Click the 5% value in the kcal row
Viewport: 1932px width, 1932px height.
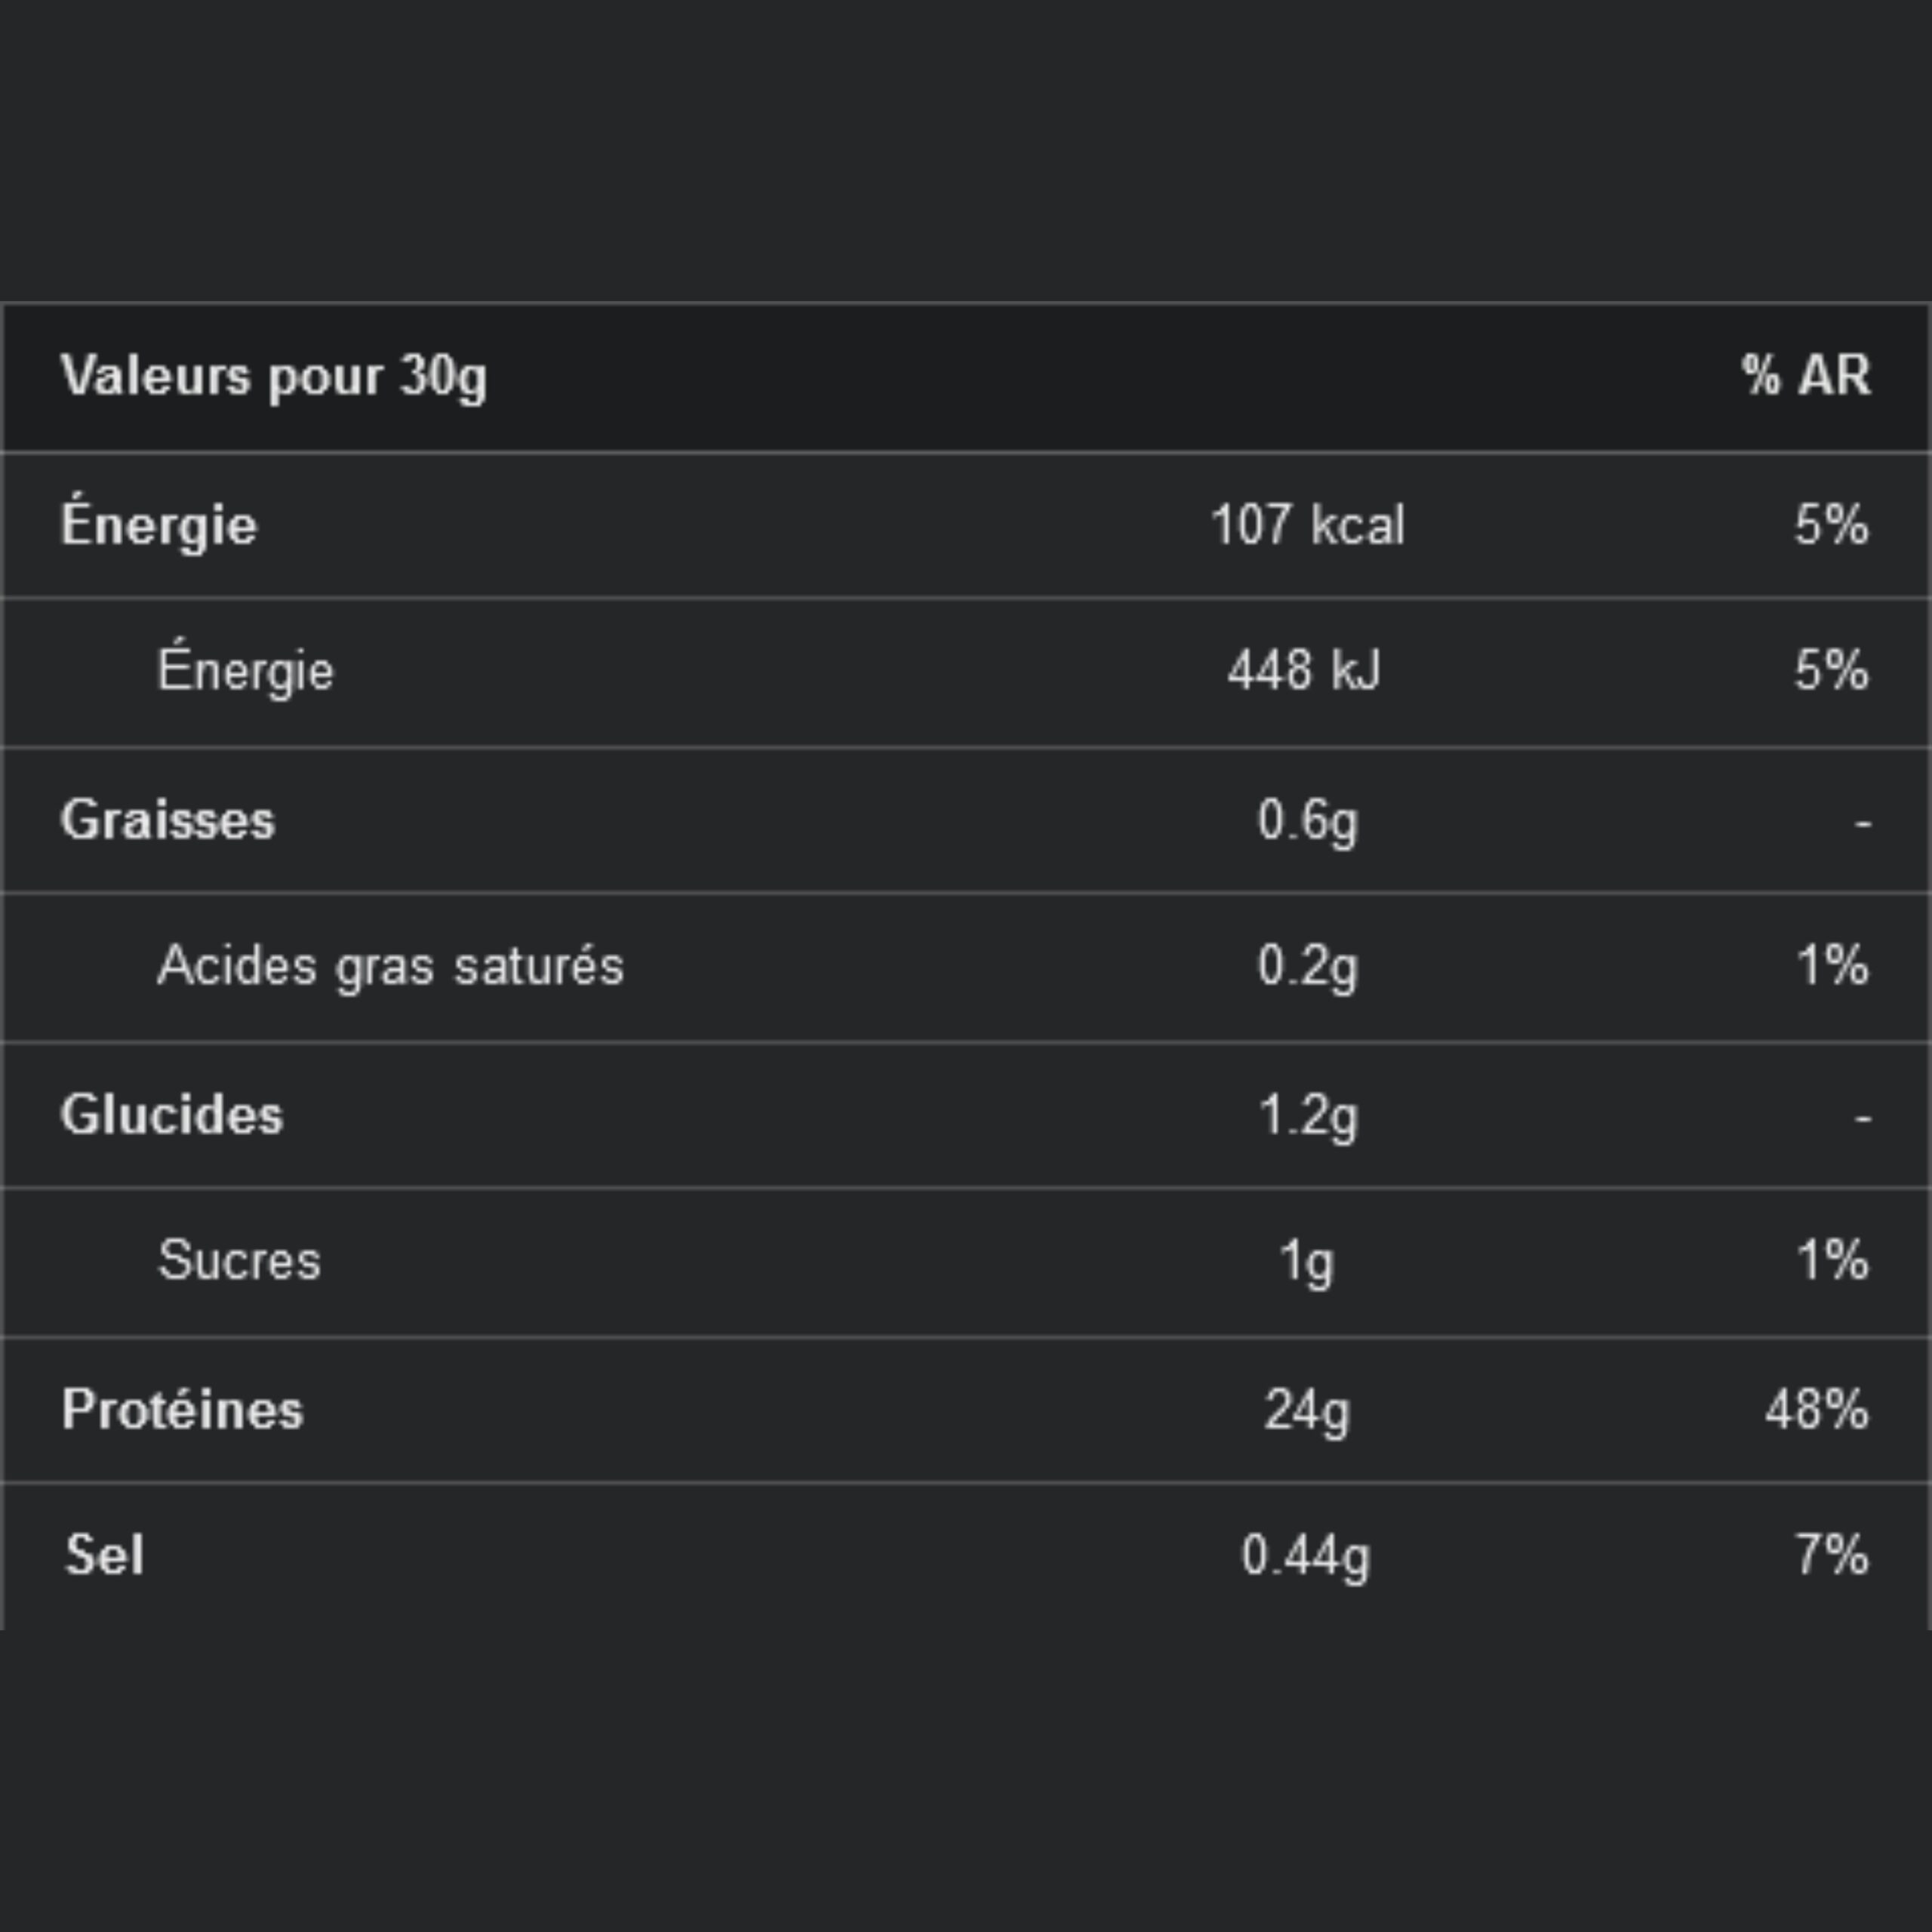[x=1830, y=525]
